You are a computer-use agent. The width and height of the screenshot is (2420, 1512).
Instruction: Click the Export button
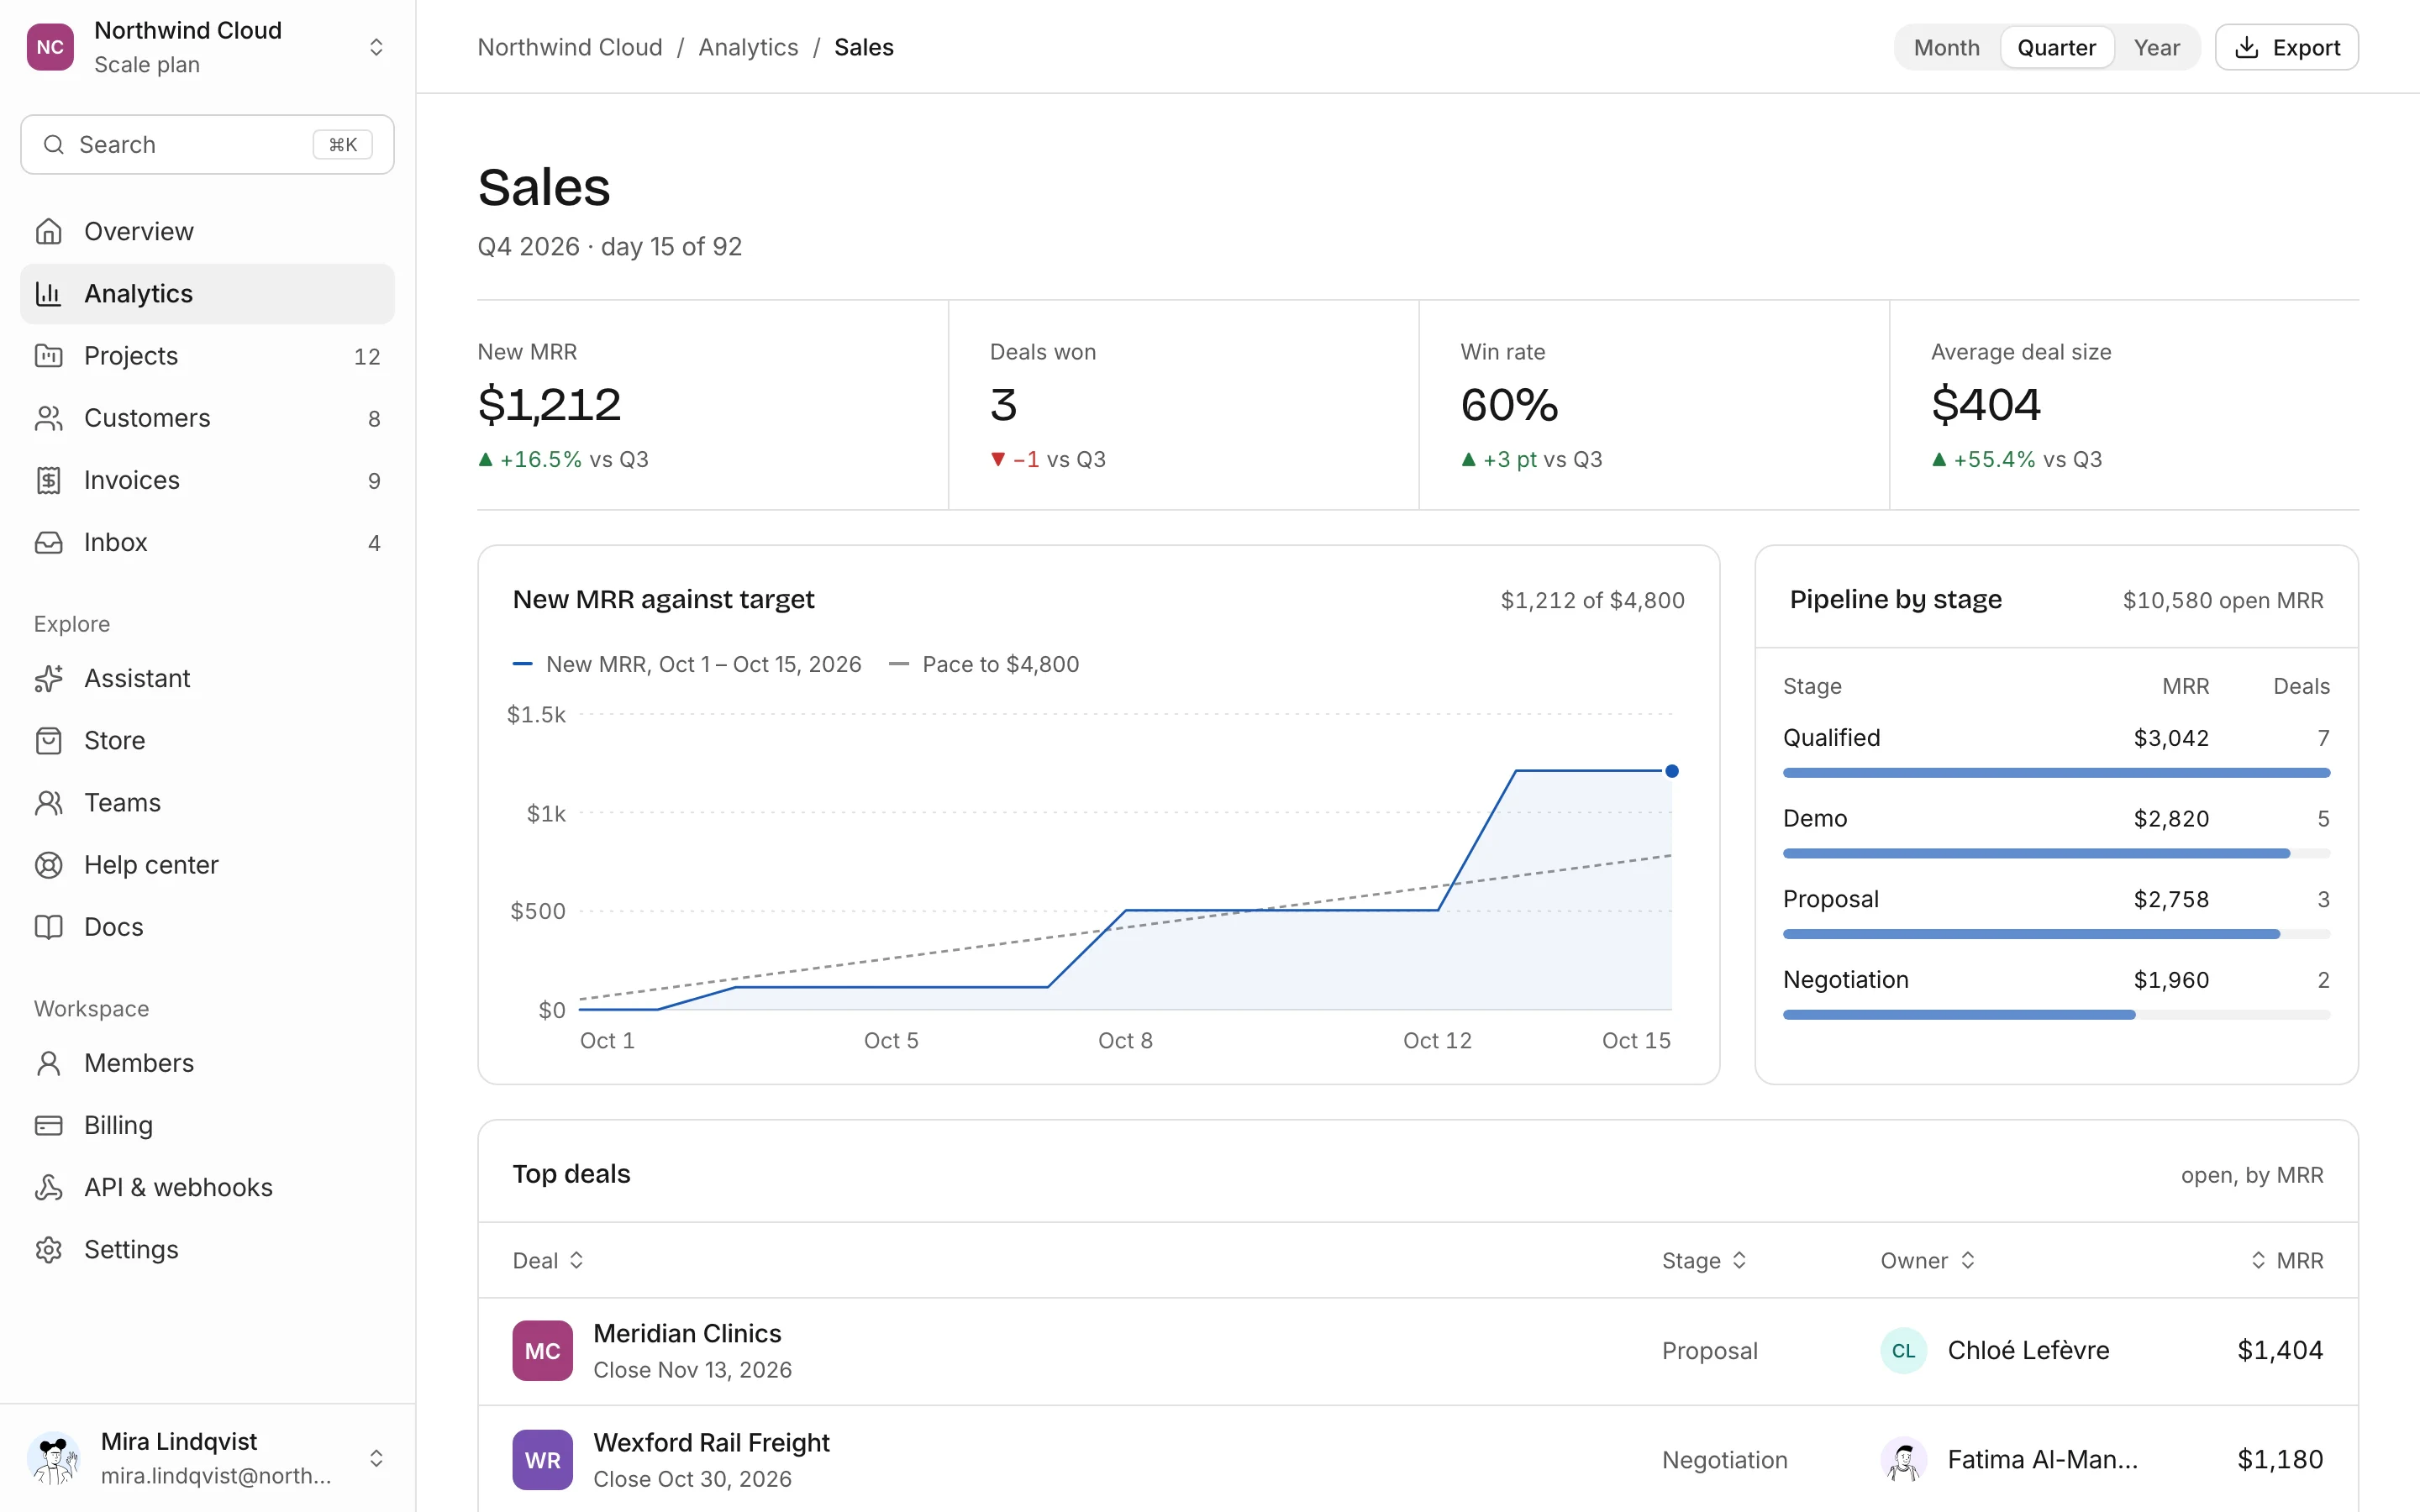click(2286, 47)
